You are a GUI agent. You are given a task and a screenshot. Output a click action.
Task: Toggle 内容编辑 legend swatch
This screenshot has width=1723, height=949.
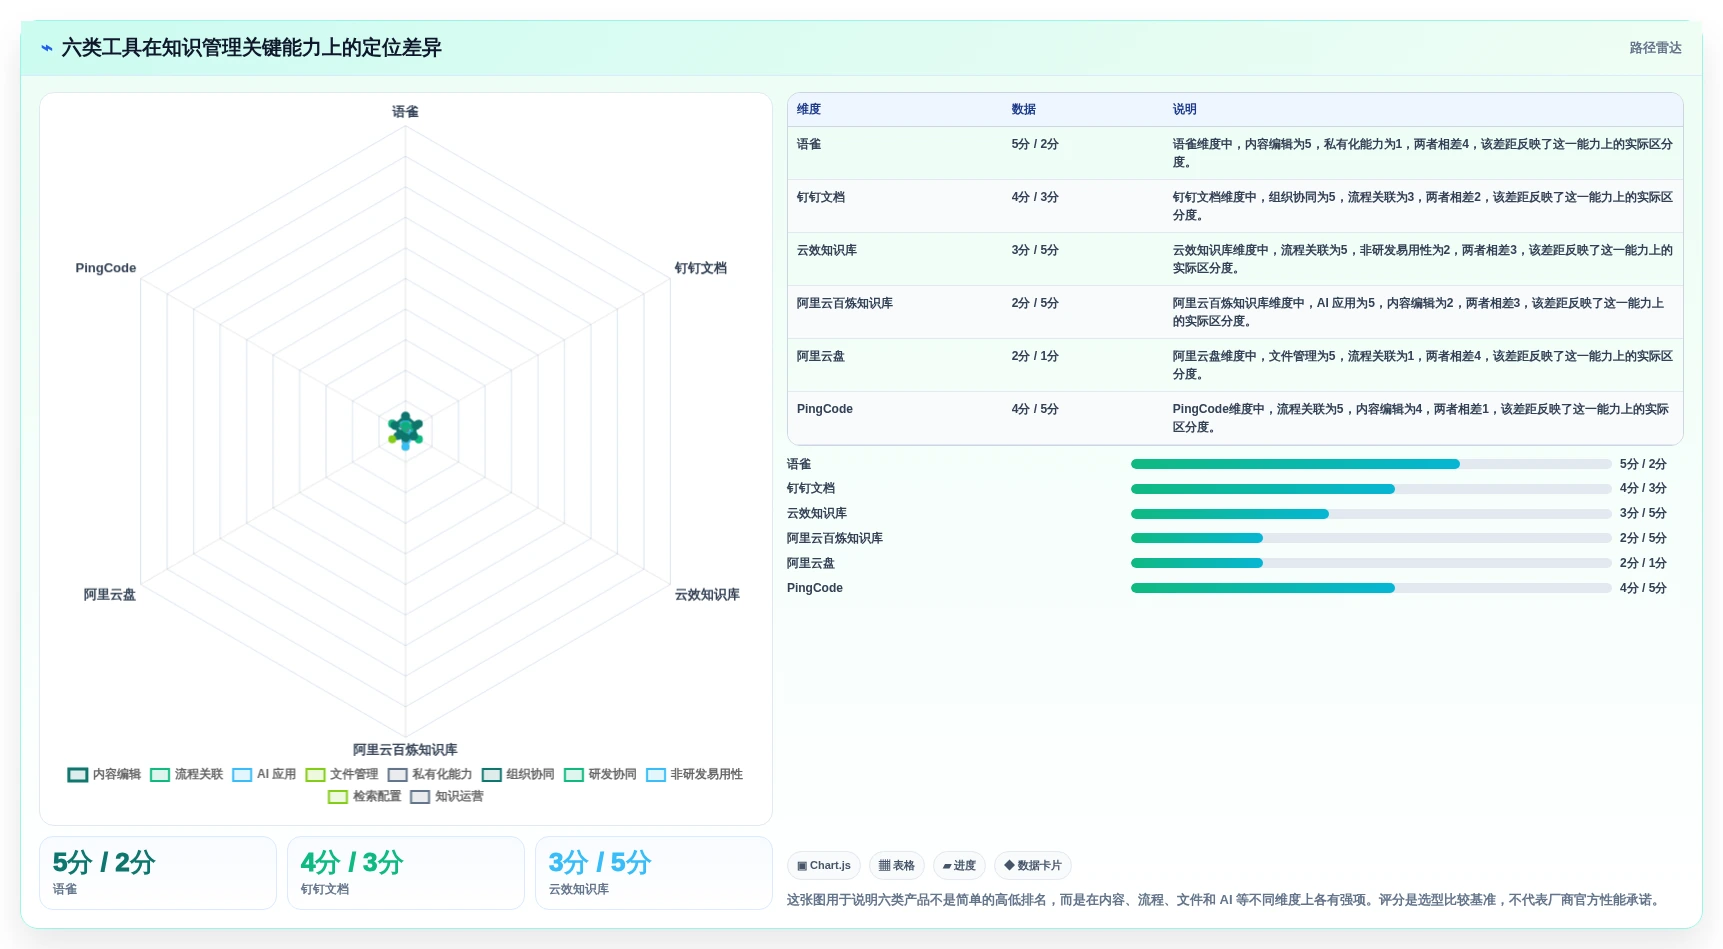[x=78, y=775]
